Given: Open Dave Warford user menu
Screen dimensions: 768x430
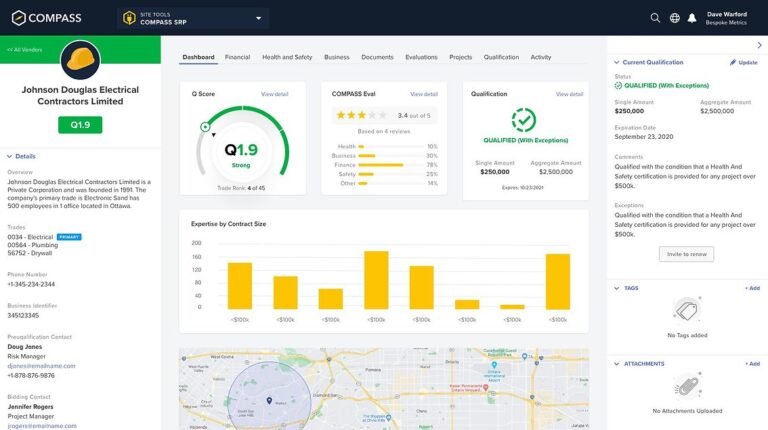Looking at the screenshot, I should [x=726, y=18].
